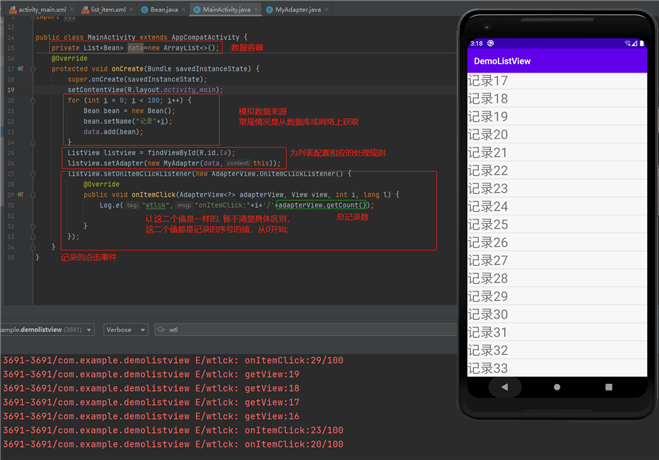
Task: Click the setContentView code on line 19
Action: point(145,90)
